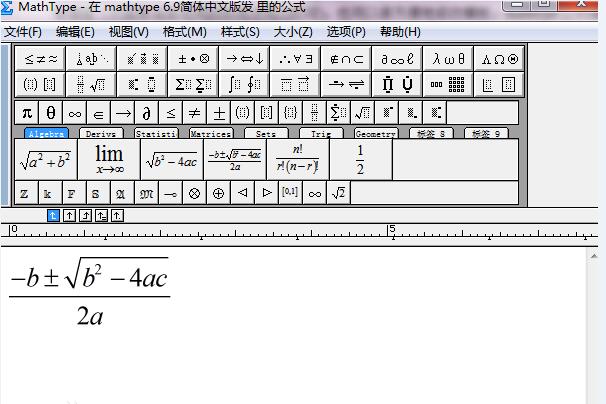Insert the n!/r!(n−r)! expression
Viewport: 606px width, 404px height.
pos(298,160)
